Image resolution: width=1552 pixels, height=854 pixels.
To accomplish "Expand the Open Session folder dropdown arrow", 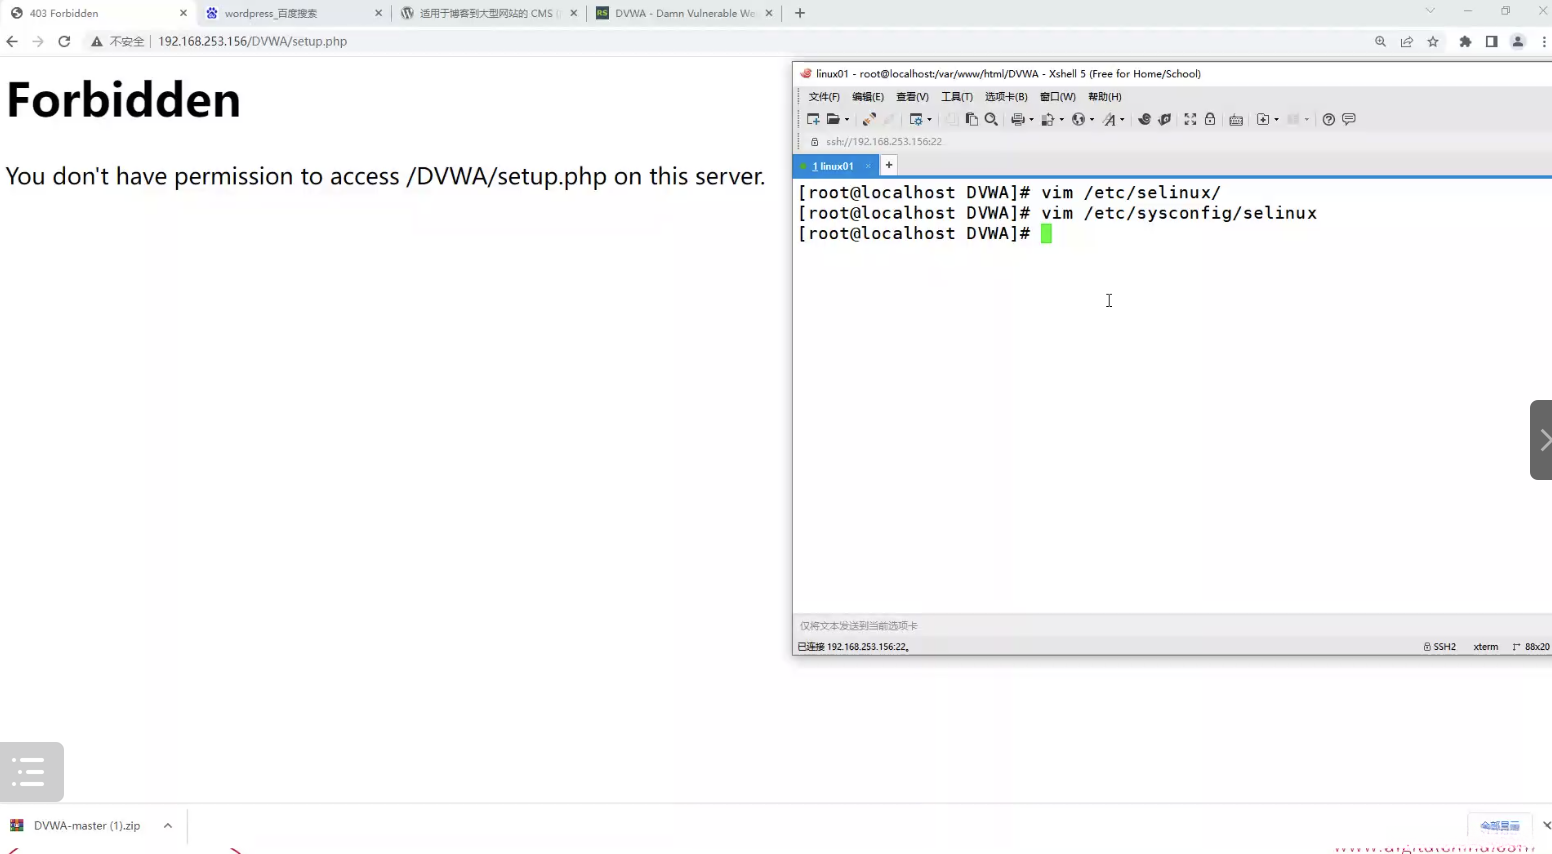I will [847, 119].
